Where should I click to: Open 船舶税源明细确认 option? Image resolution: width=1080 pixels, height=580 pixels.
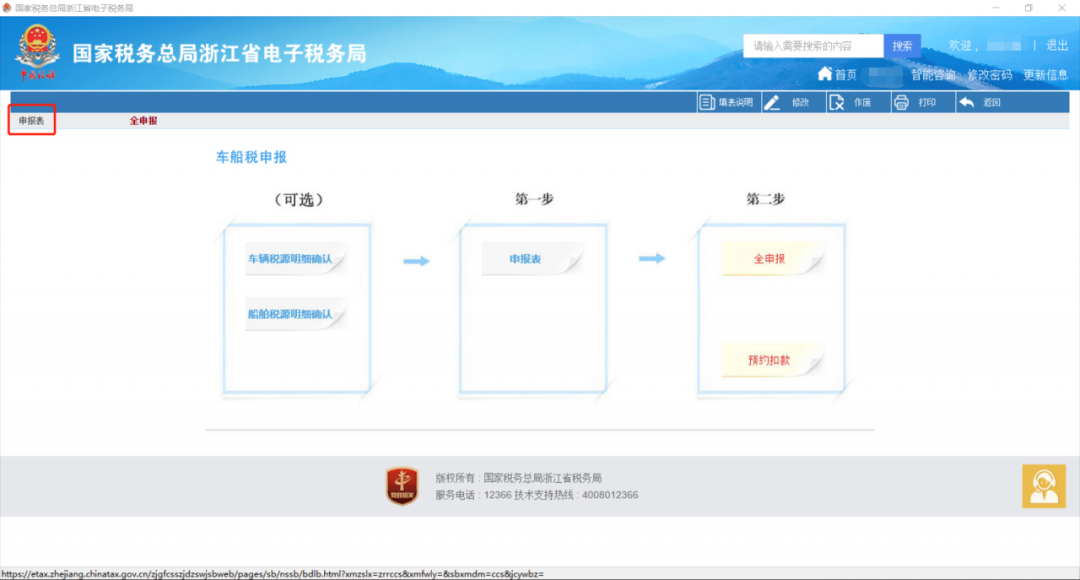[x=295, y=314]
